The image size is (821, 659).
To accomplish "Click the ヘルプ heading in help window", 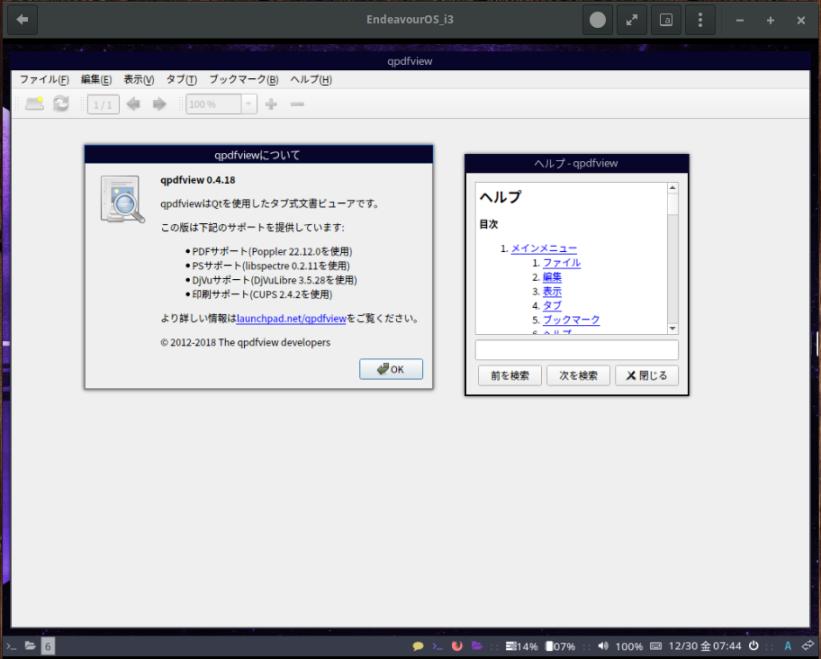I will click(x=501, y=197).
